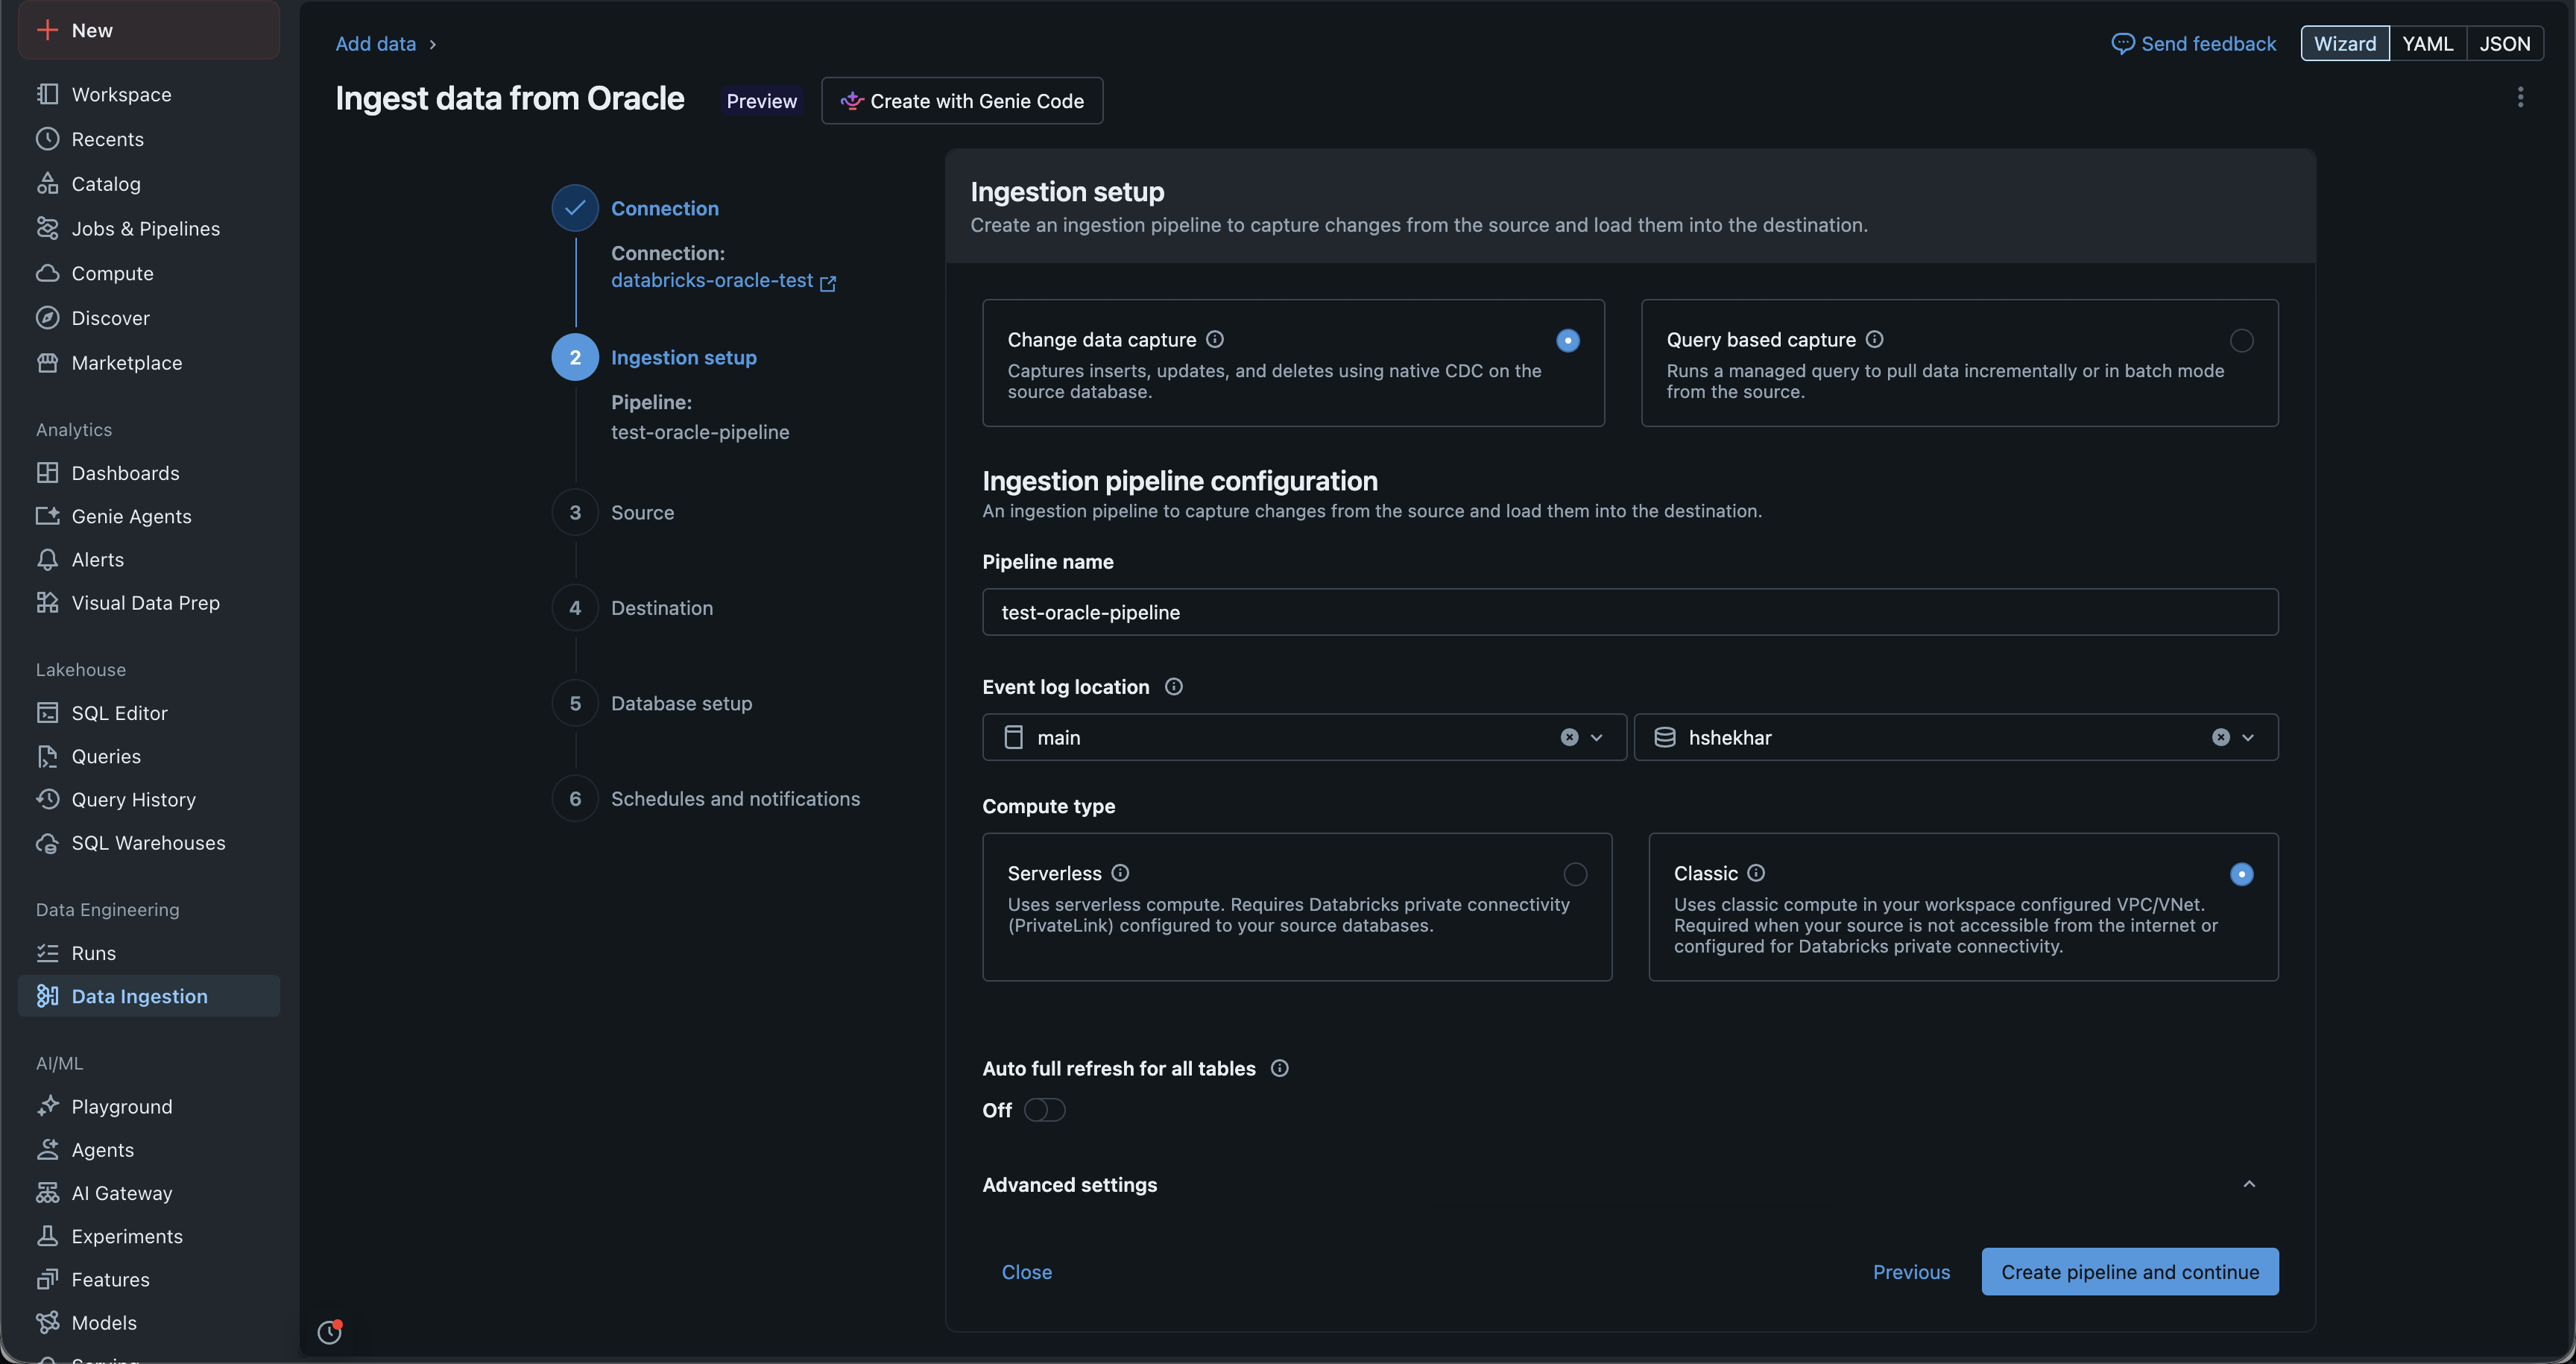Click the Visual Data Prep icon
Viewport: 2576px width, 1364px height.
click(47, 602)
